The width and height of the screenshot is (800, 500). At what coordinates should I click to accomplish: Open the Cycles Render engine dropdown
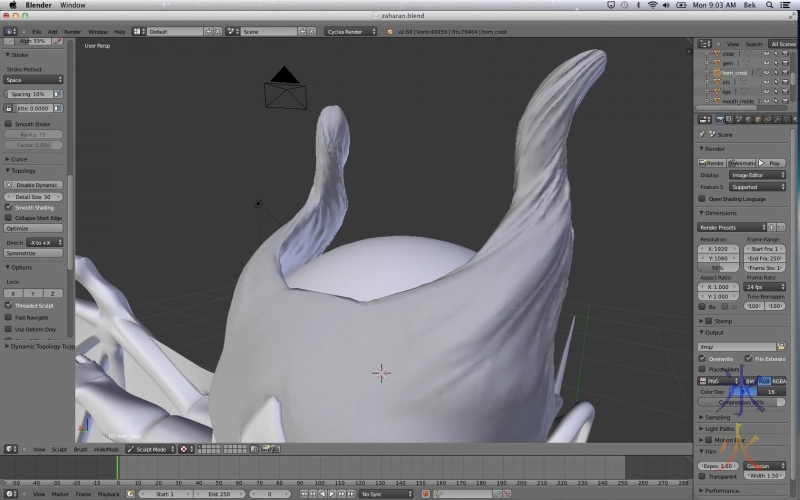pos(351,31)
